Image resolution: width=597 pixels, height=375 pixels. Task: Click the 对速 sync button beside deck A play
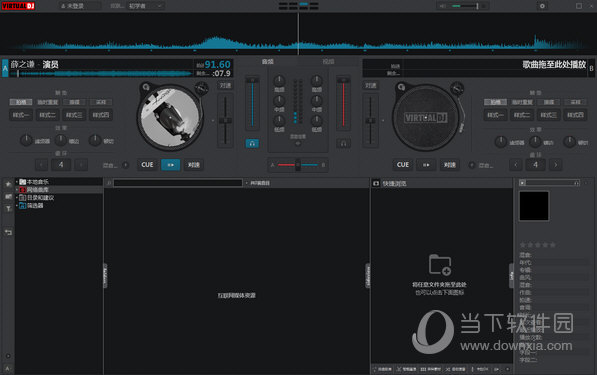click(193, 165)
